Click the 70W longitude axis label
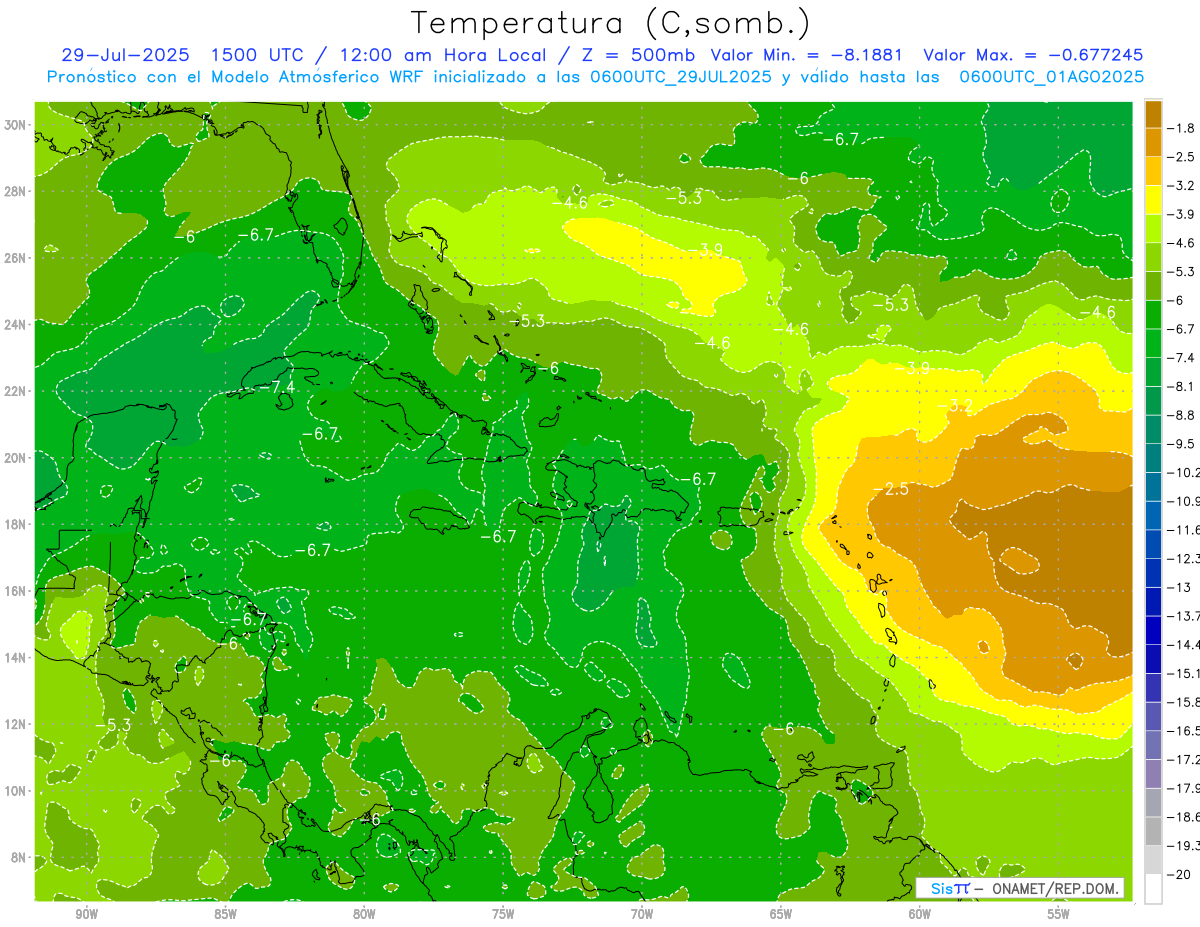The image size is (1200, 927). click(x=642, y=915)
